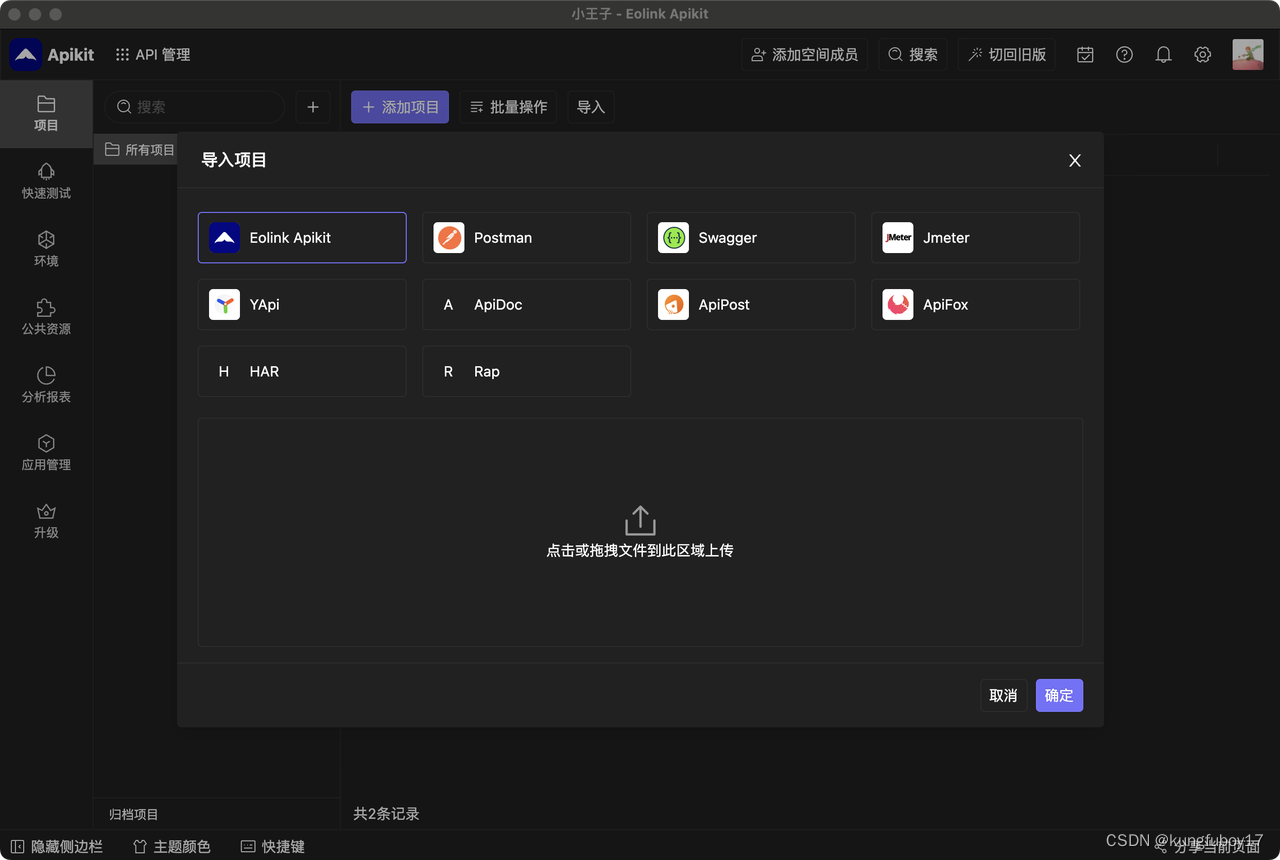Open 升级 in the sidebar
This screenshot has width=1280, height=860.
pos(46,522)
